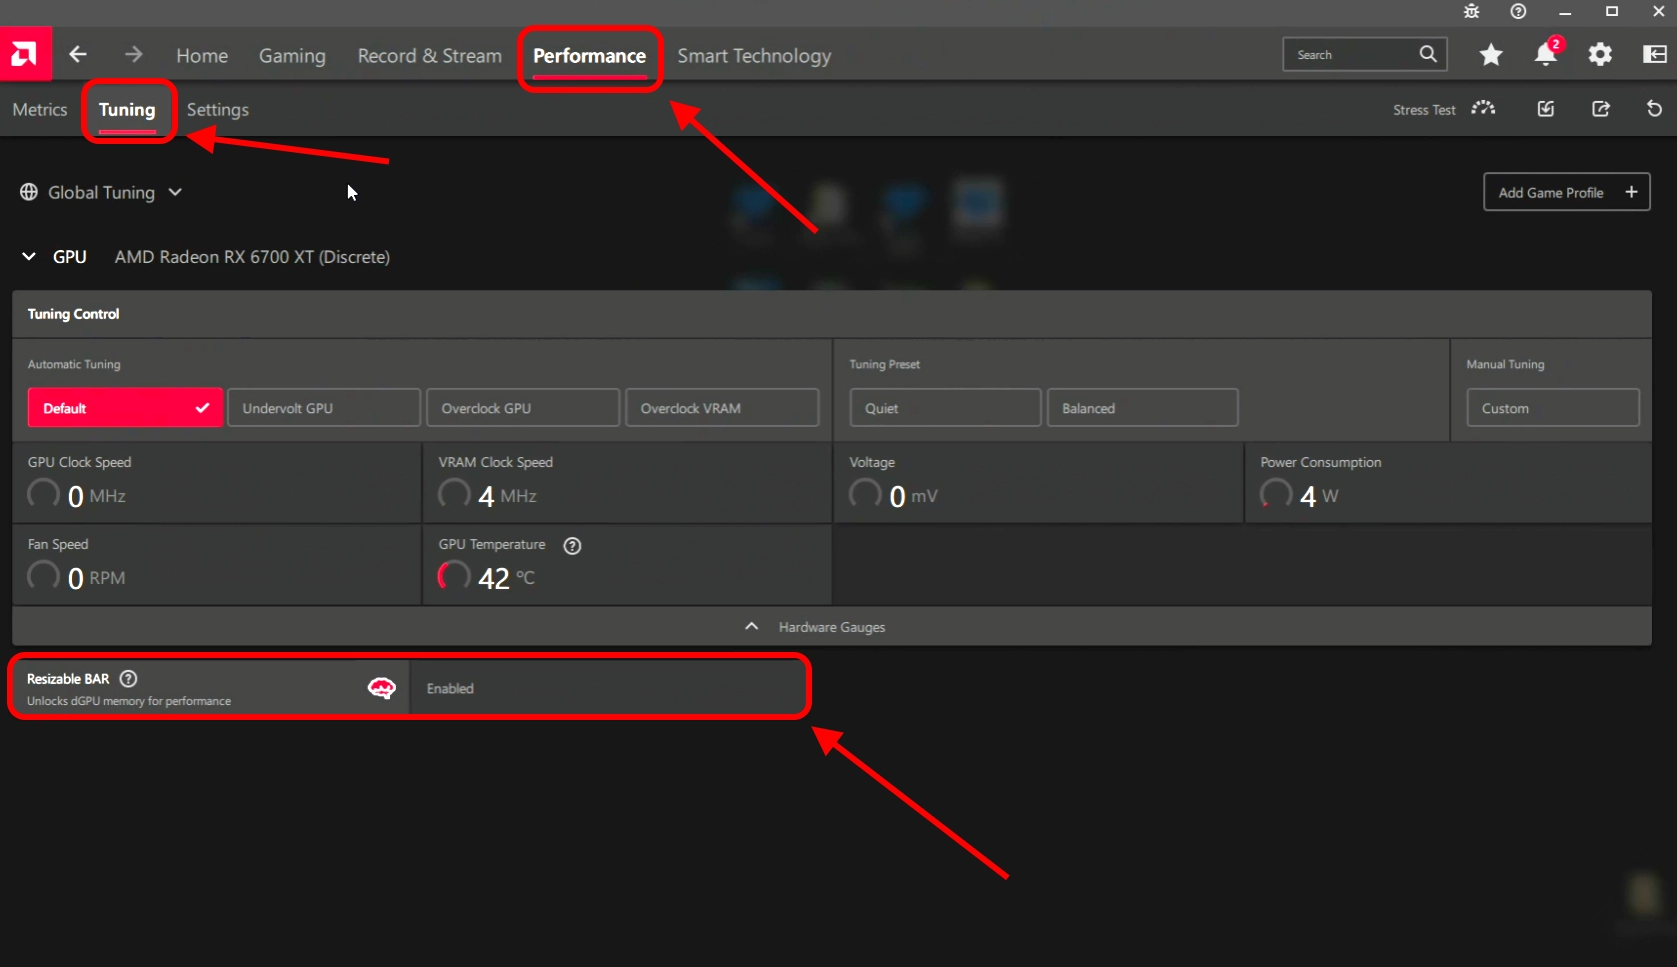Switch to the Gaming tab

(292, 56)
